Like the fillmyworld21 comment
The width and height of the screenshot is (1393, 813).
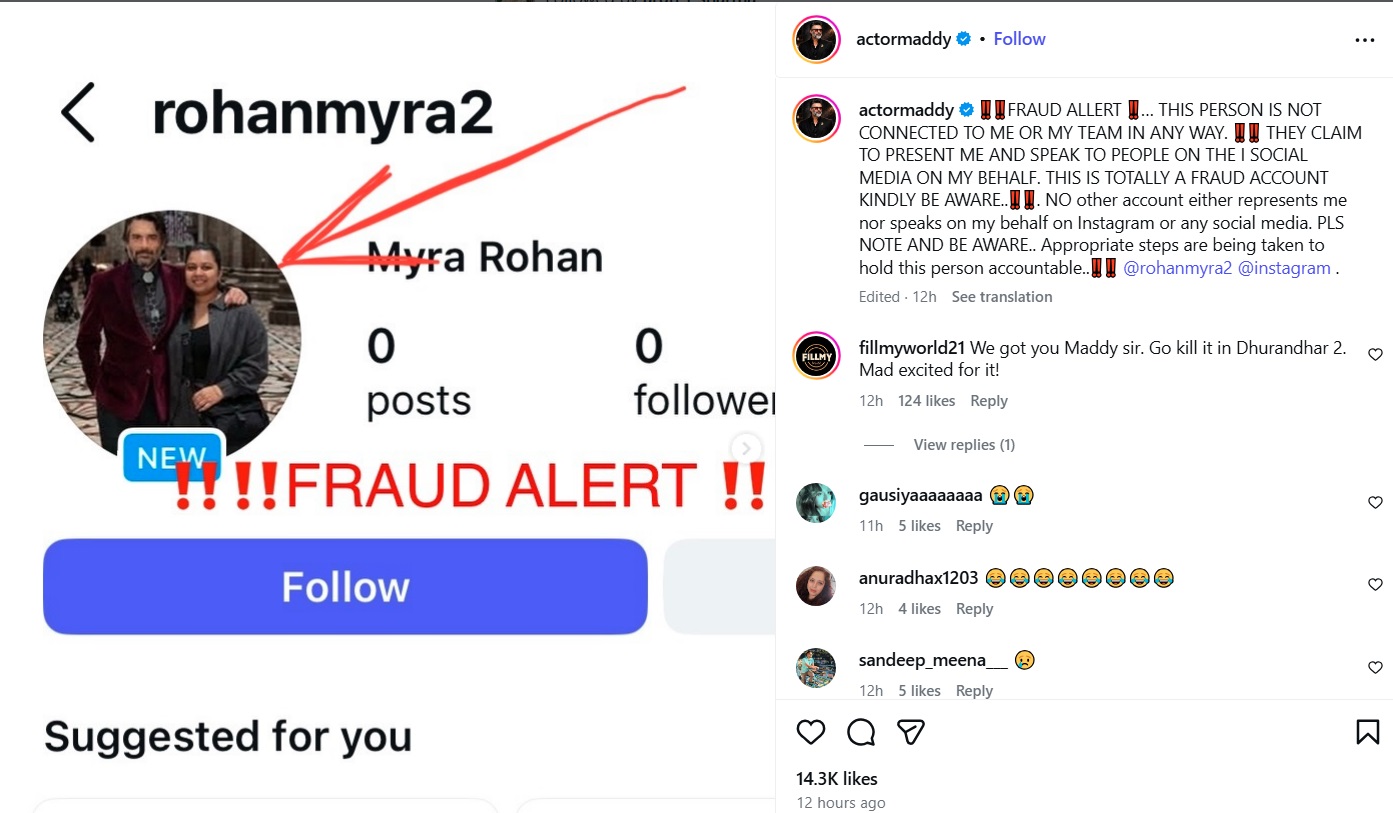point(1375,354)
